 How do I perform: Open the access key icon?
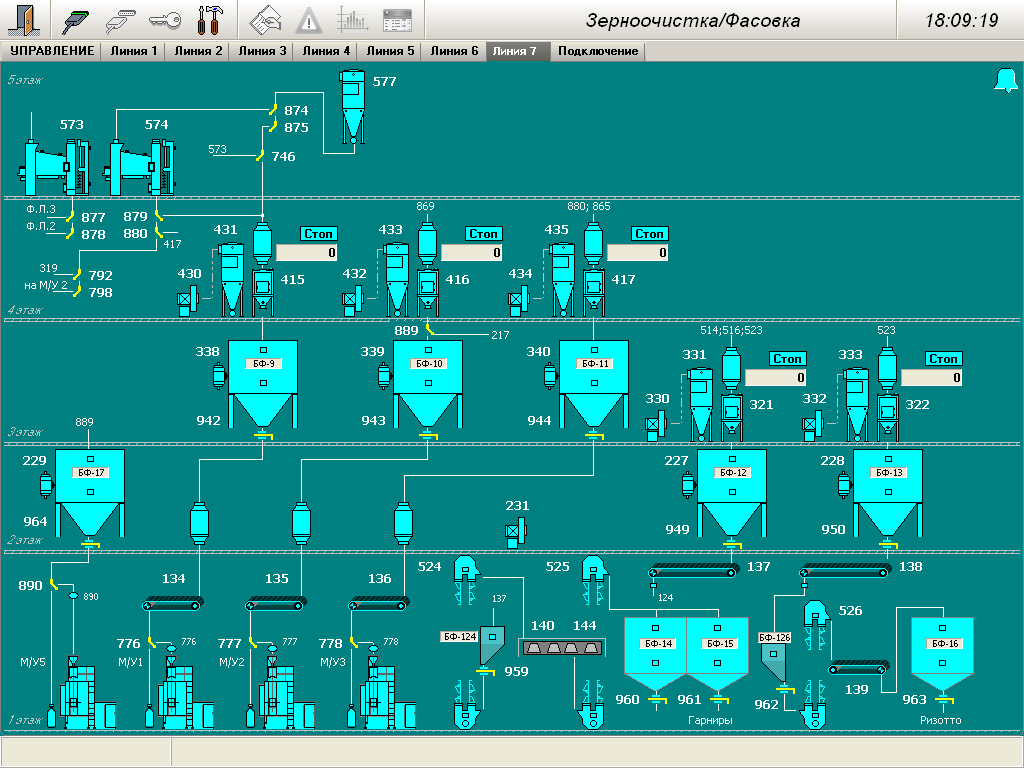pyautogui.click(x=165, y=20)
